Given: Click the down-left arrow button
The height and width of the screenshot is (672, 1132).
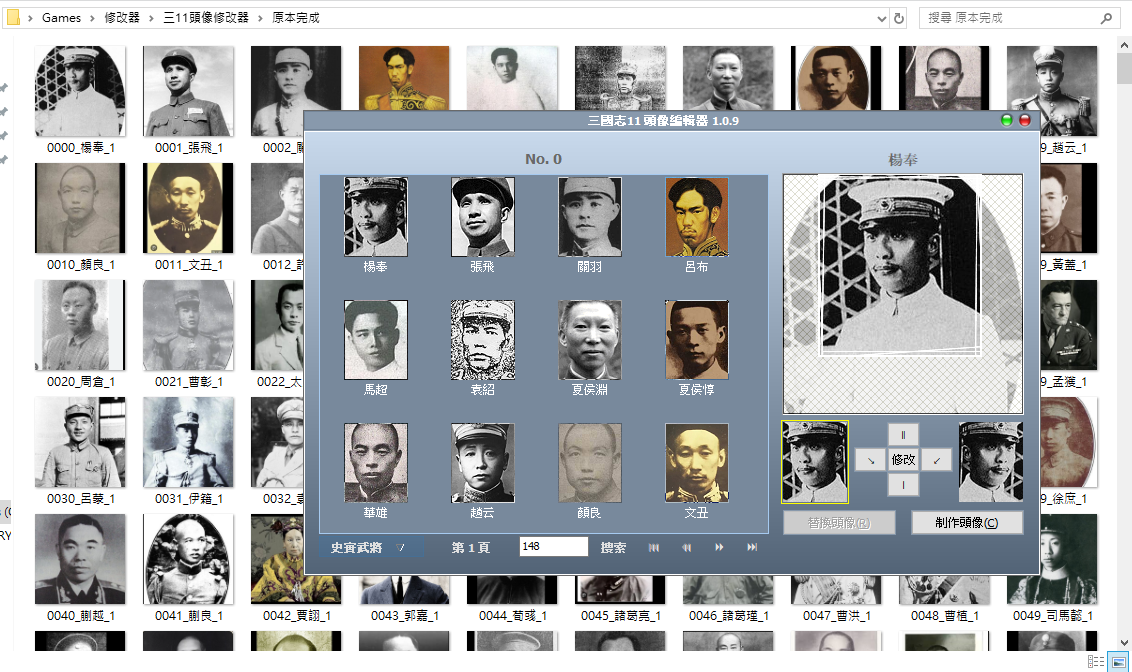Looking at the screenshot, I should pyautogui.click(x=936, y=460).
